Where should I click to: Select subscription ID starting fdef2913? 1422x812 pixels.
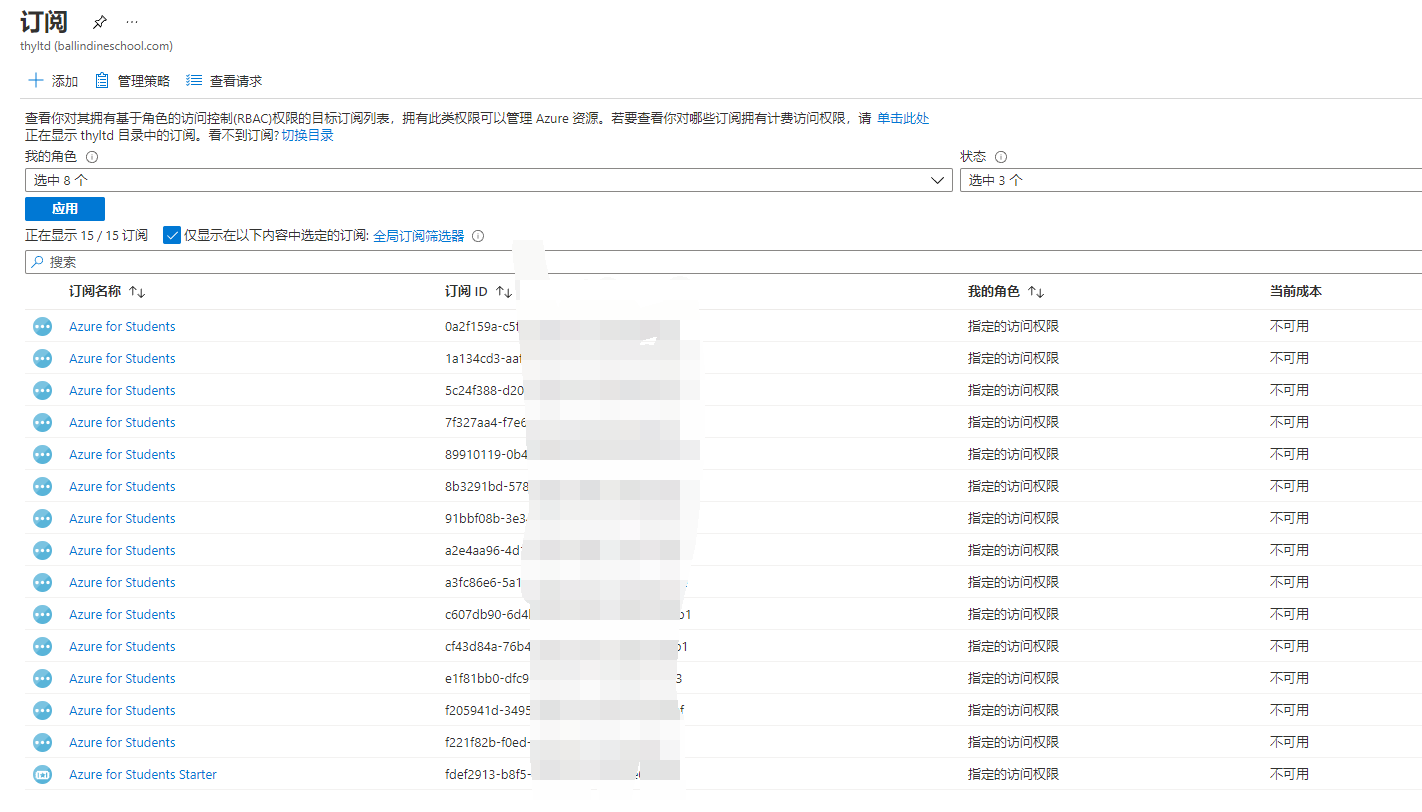point(486,774)
